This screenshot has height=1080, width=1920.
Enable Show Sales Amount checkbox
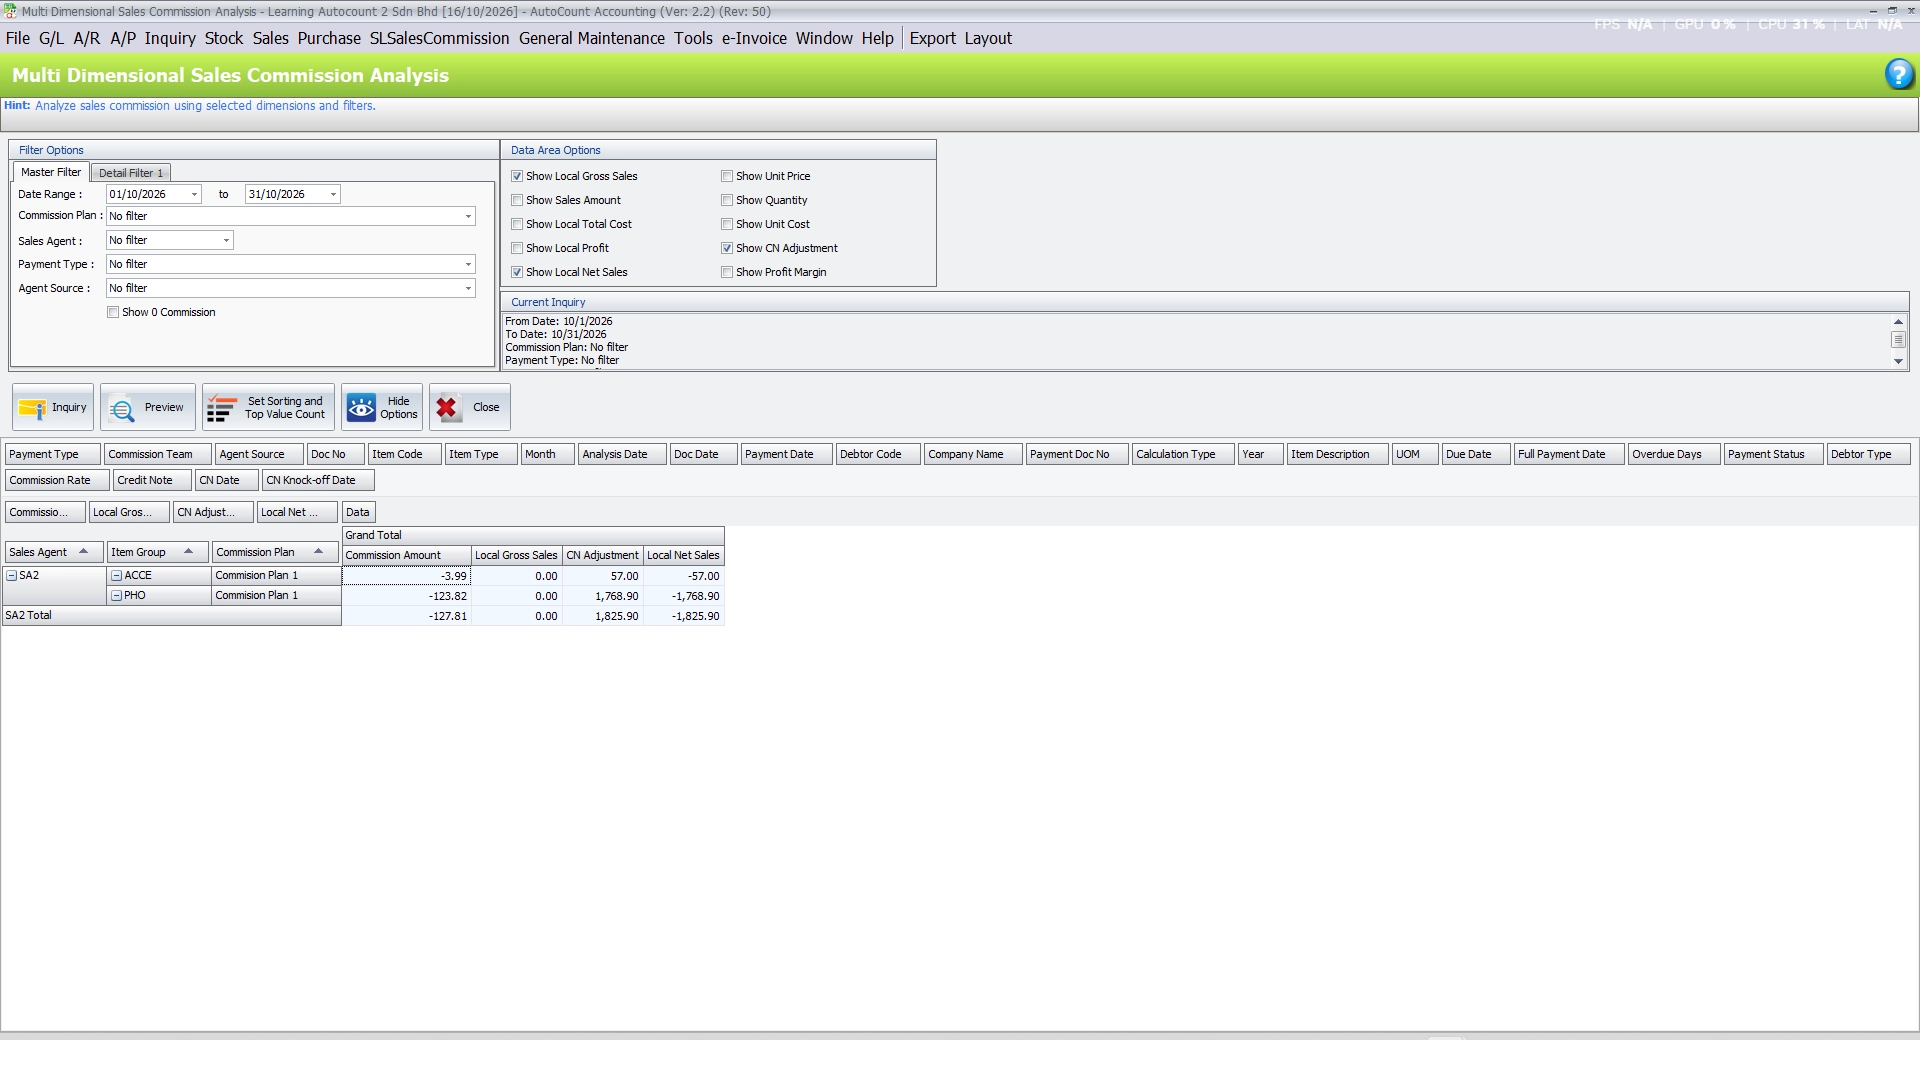pos(517,200)
